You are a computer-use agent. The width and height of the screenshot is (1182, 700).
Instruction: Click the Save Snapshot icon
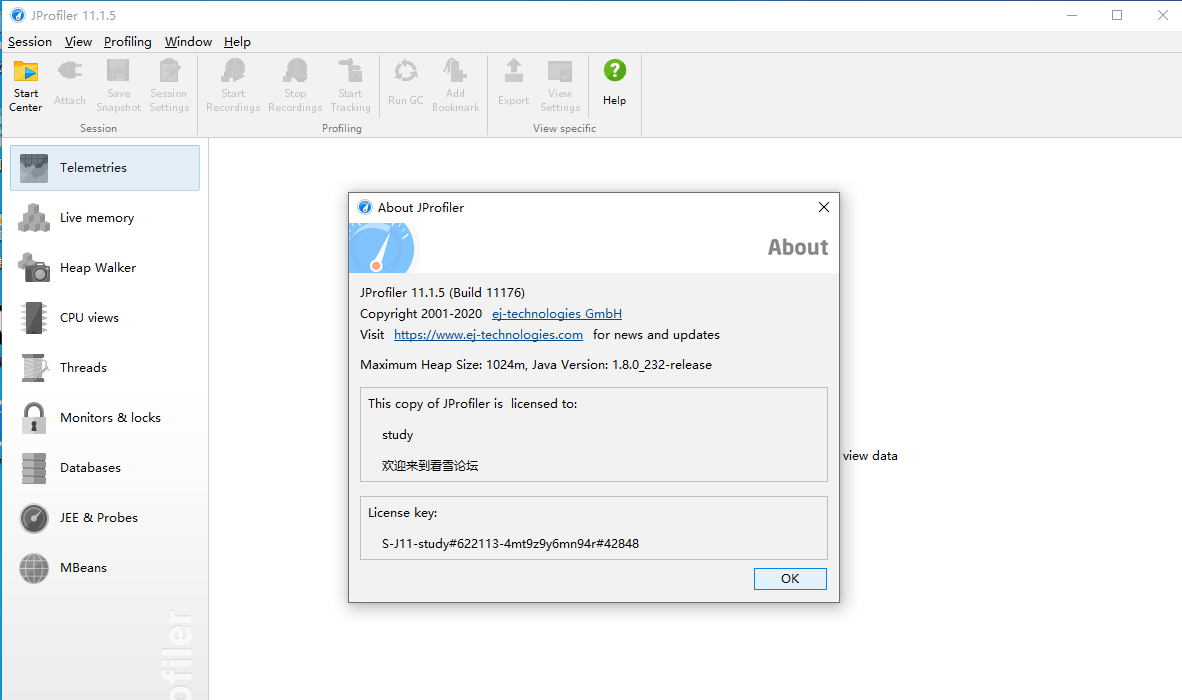(x=118, y=86)
